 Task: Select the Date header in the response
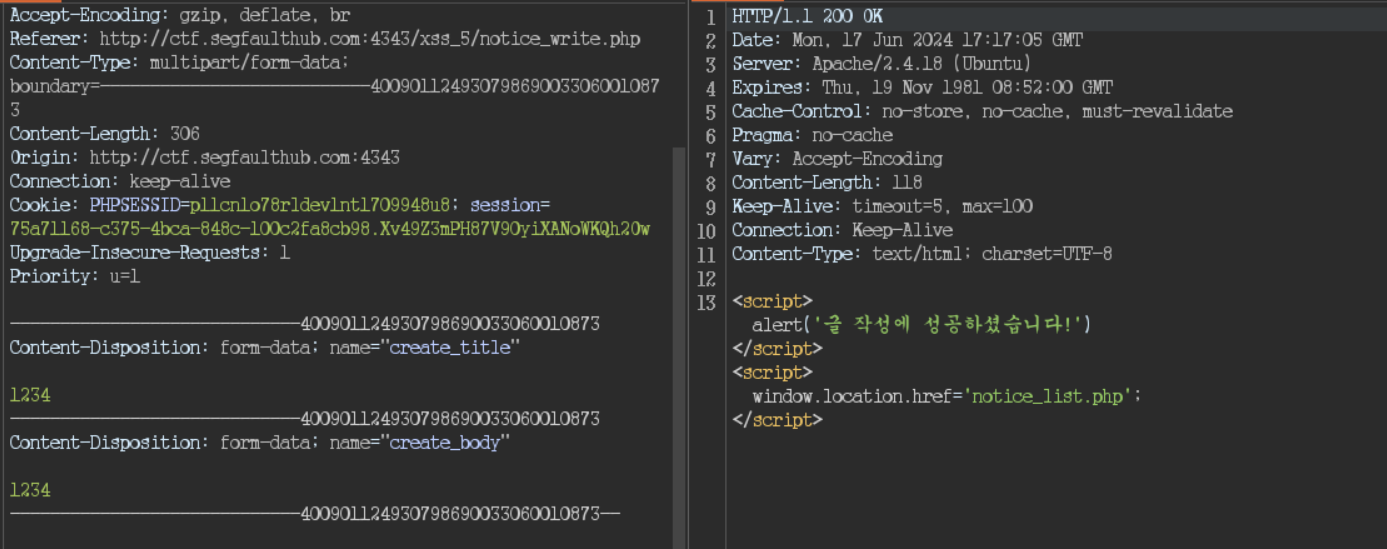(x=907, y=41)
